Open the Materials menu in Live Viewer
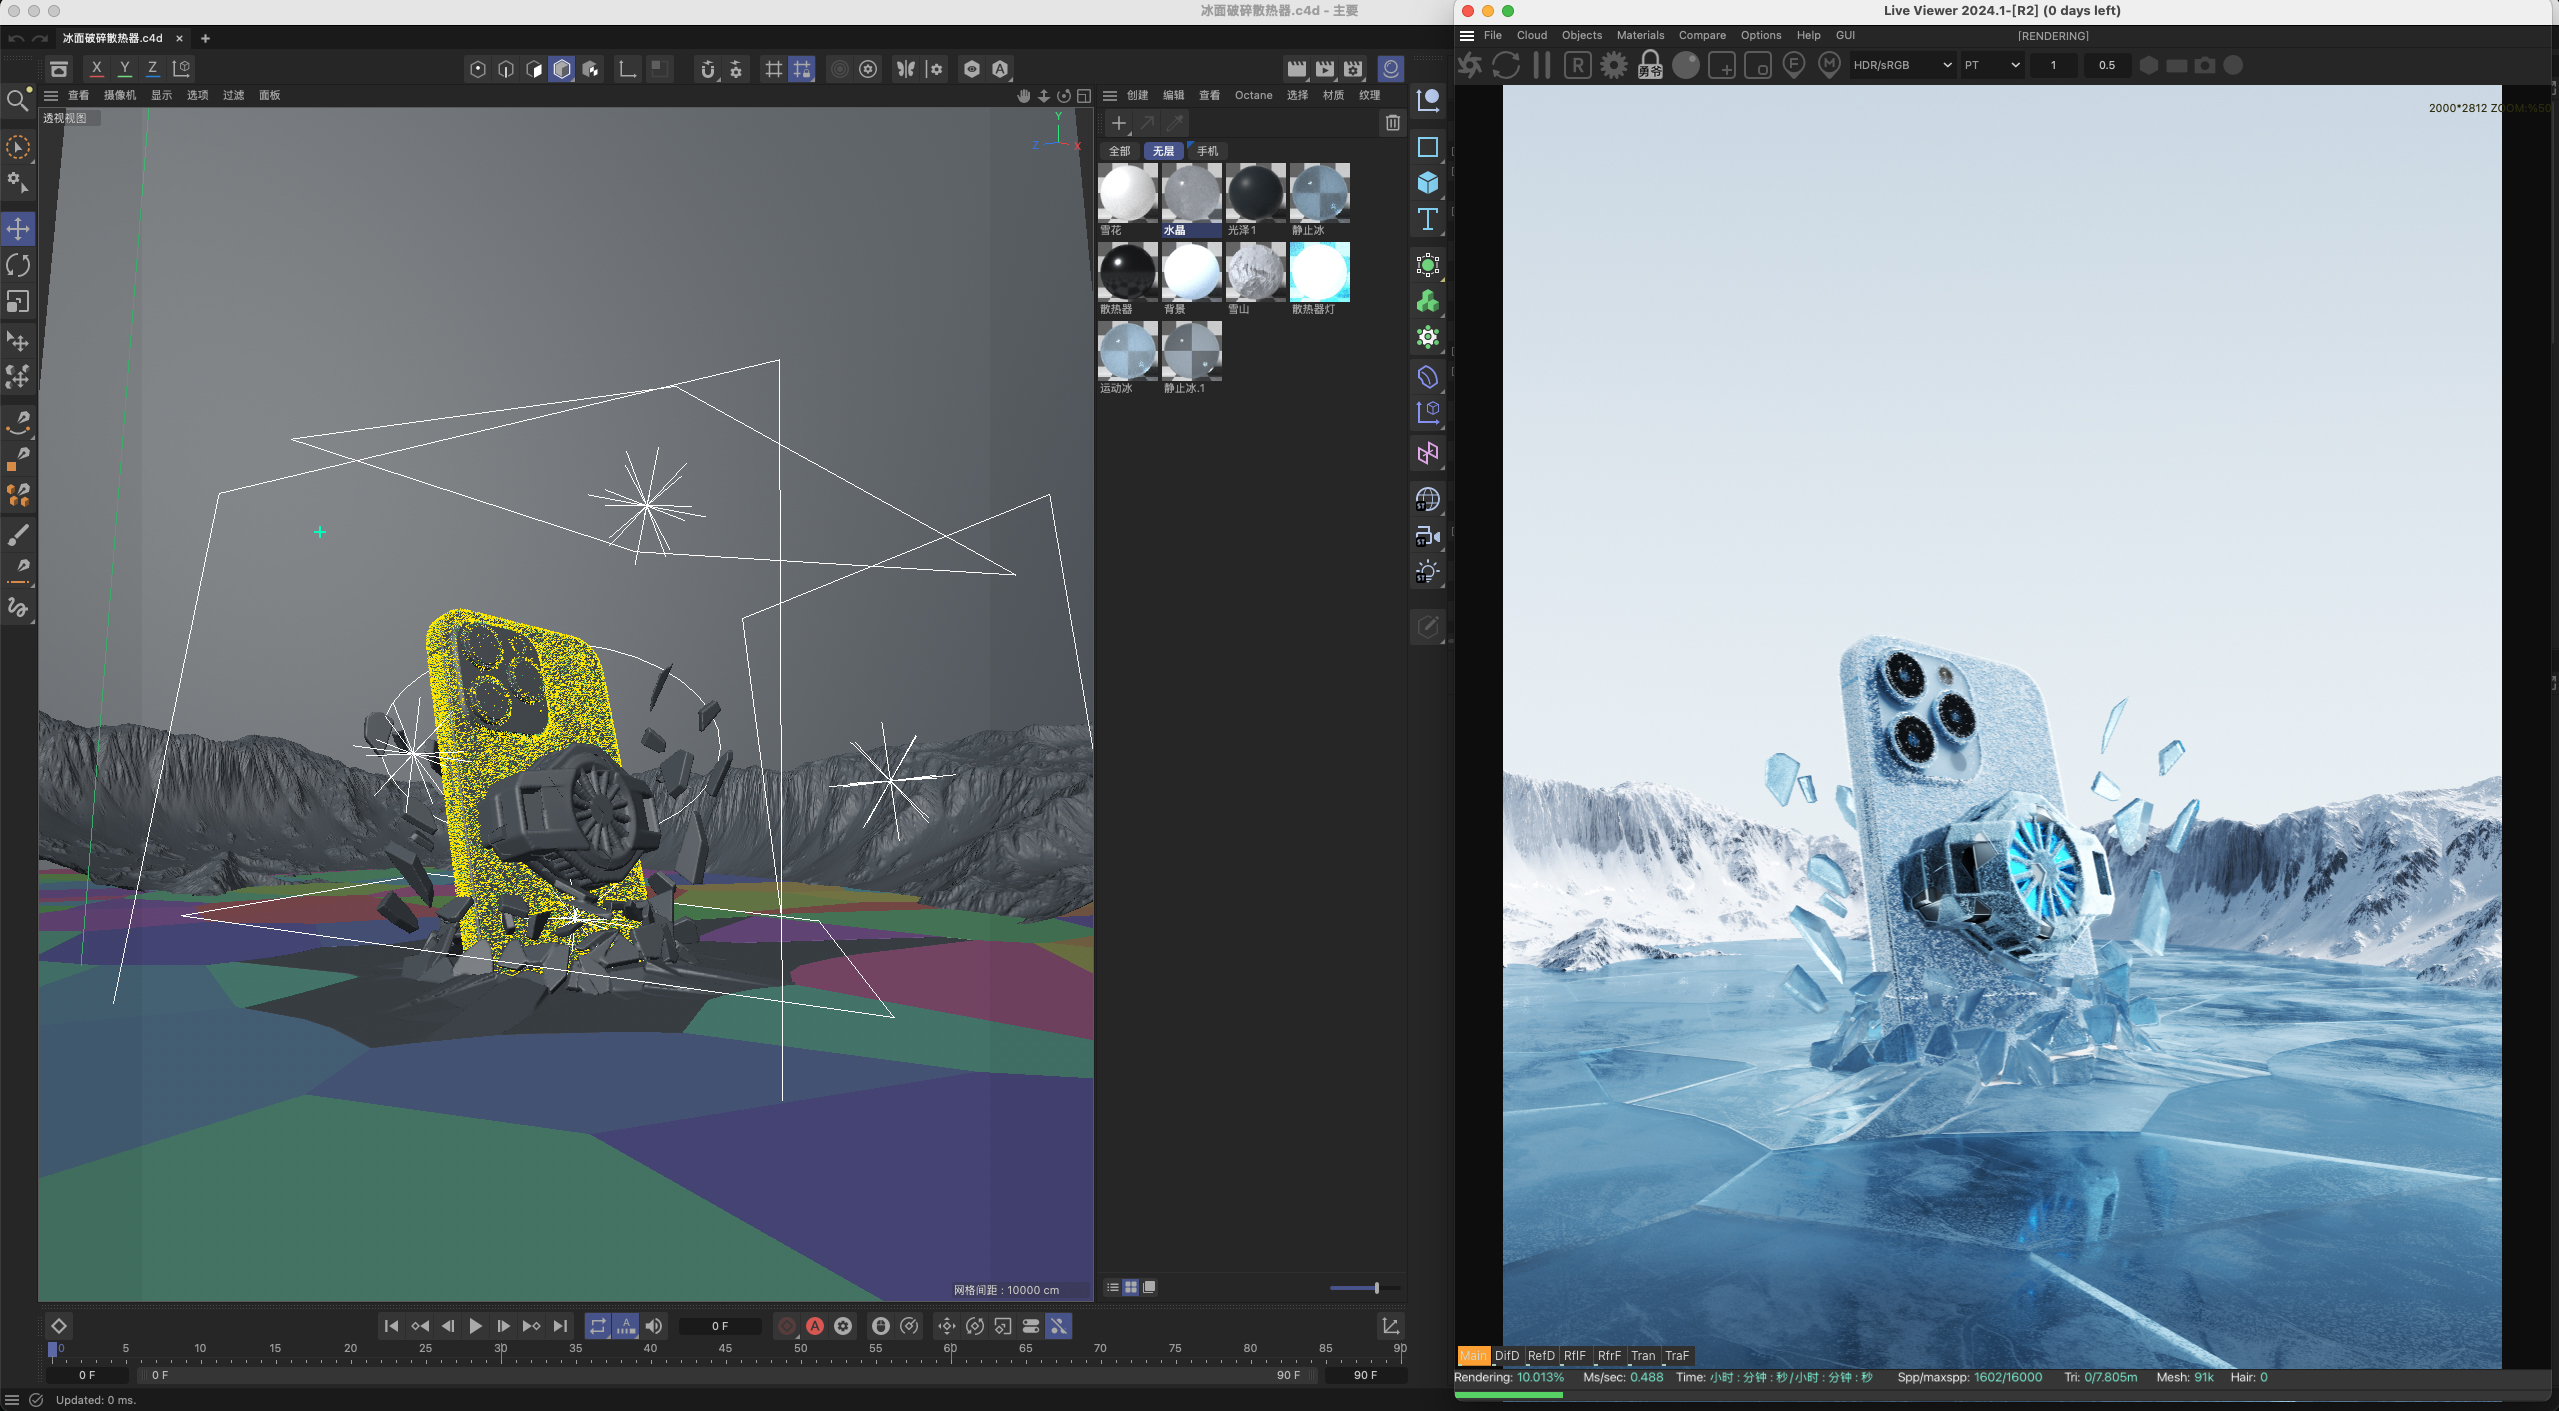Screen dimensions: 2559x1411 pyautogui.click(x=1640, y=36)
